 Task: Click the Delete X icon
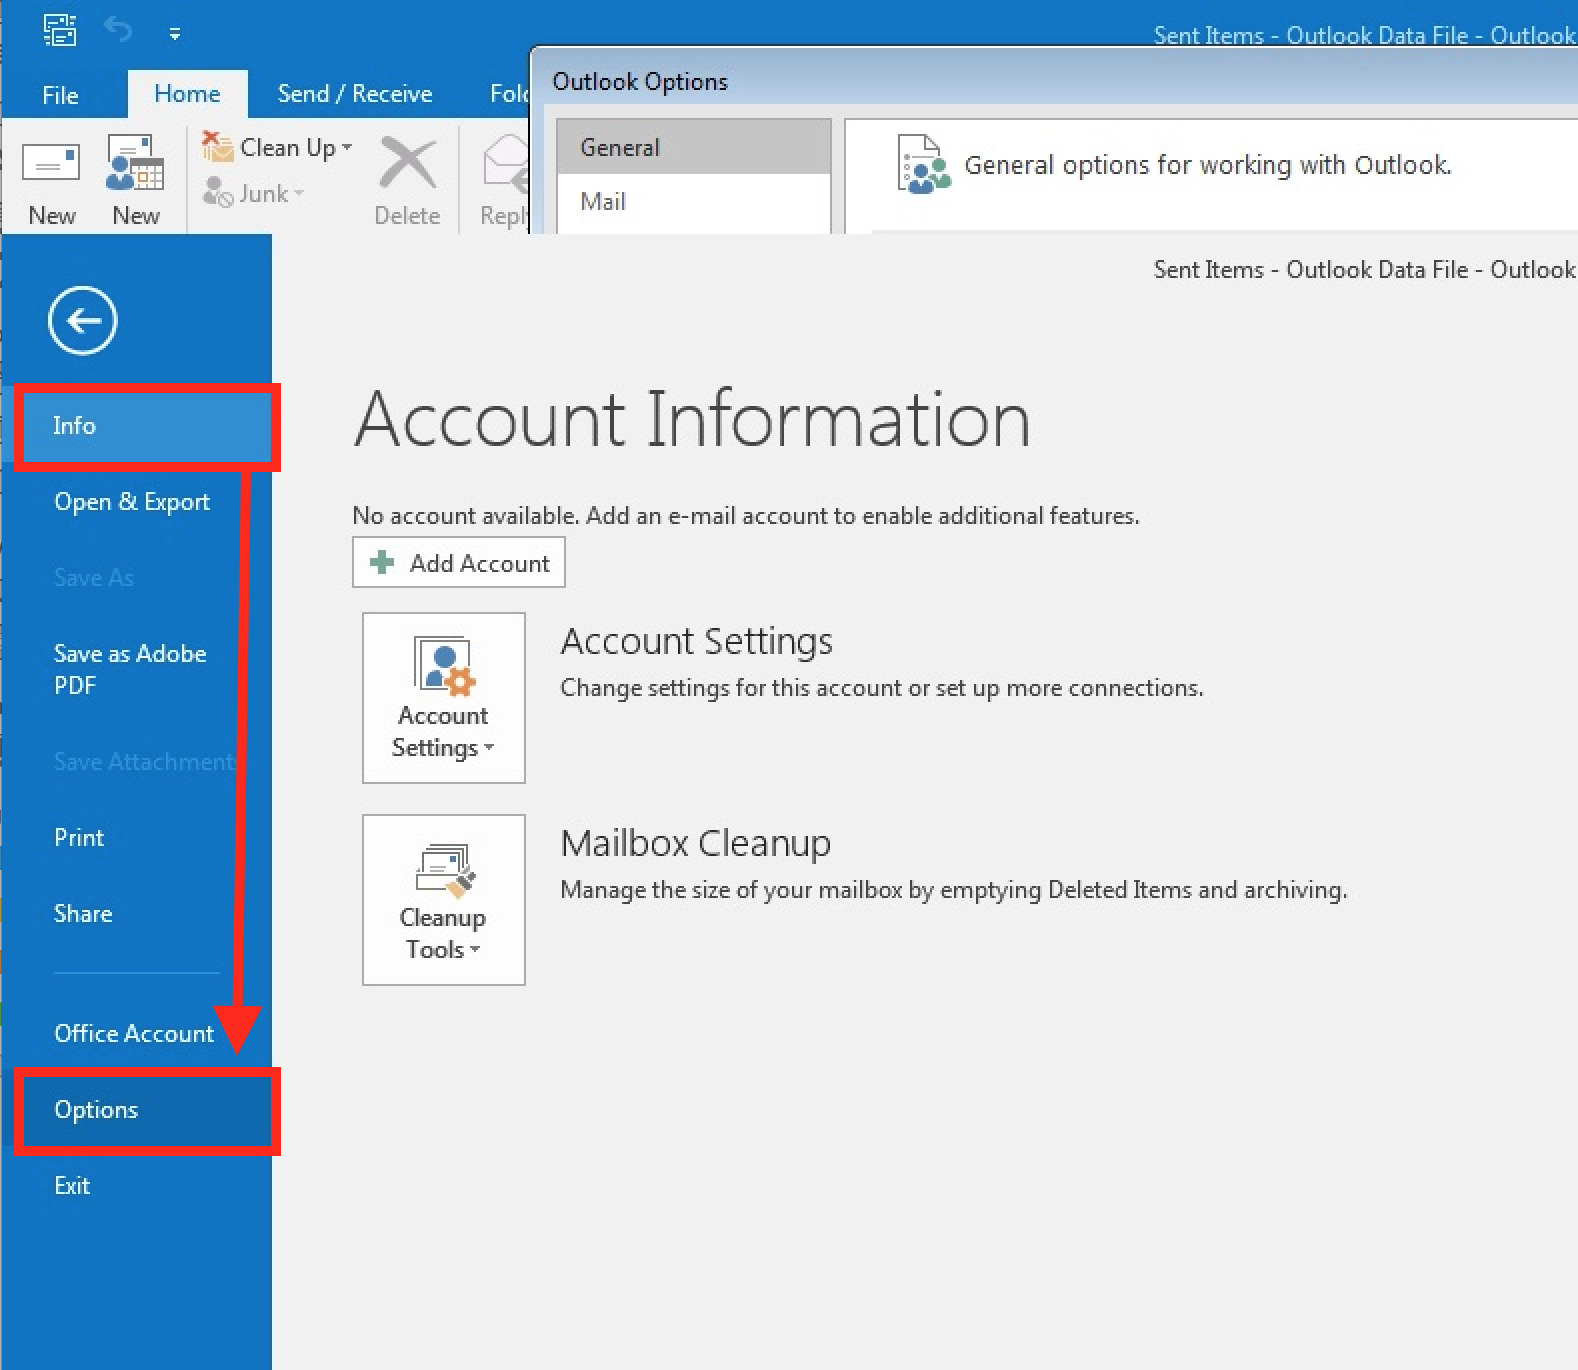pos(407,164)
